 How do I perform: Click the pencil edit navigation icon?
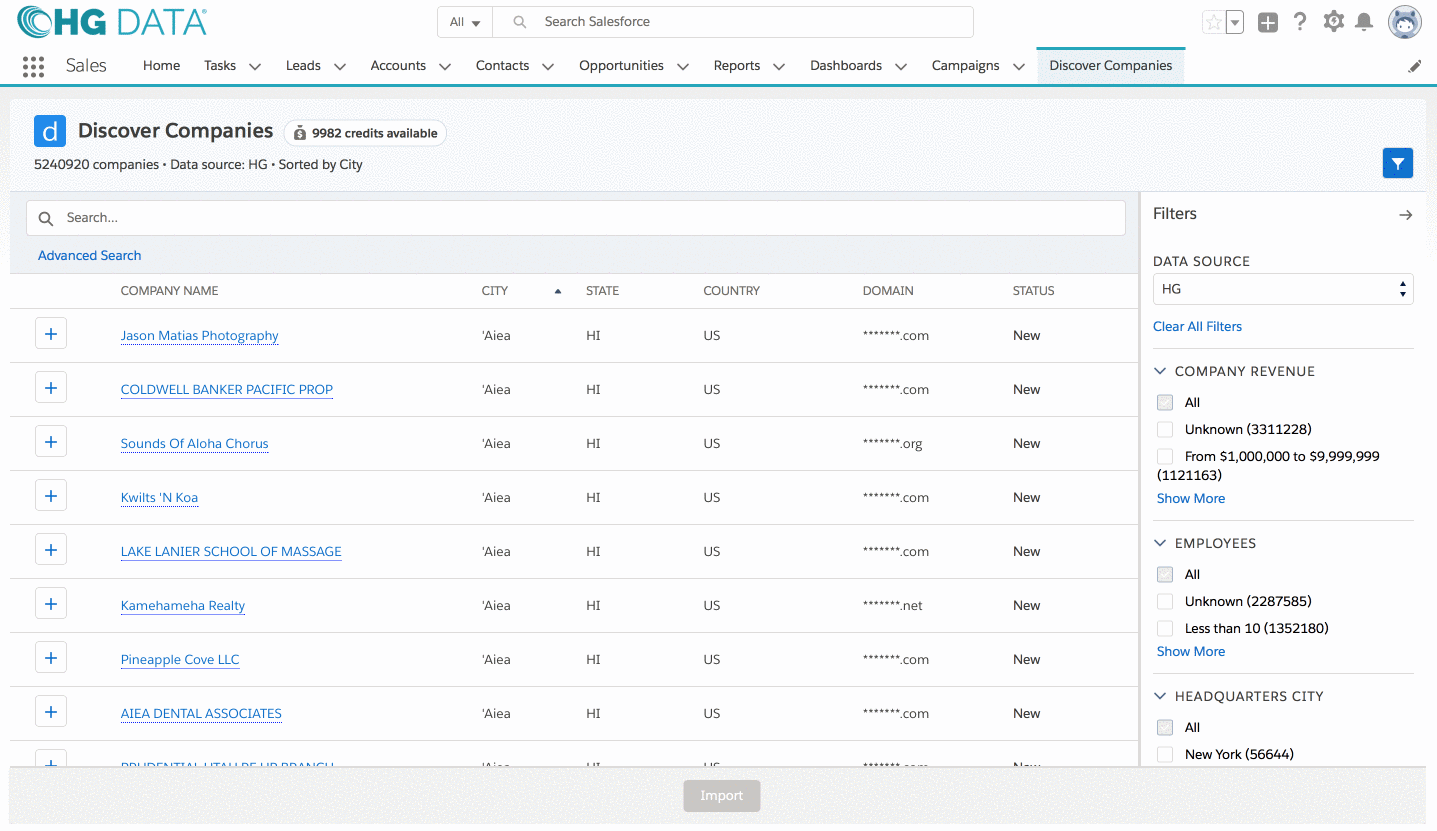click(1414, 66)
